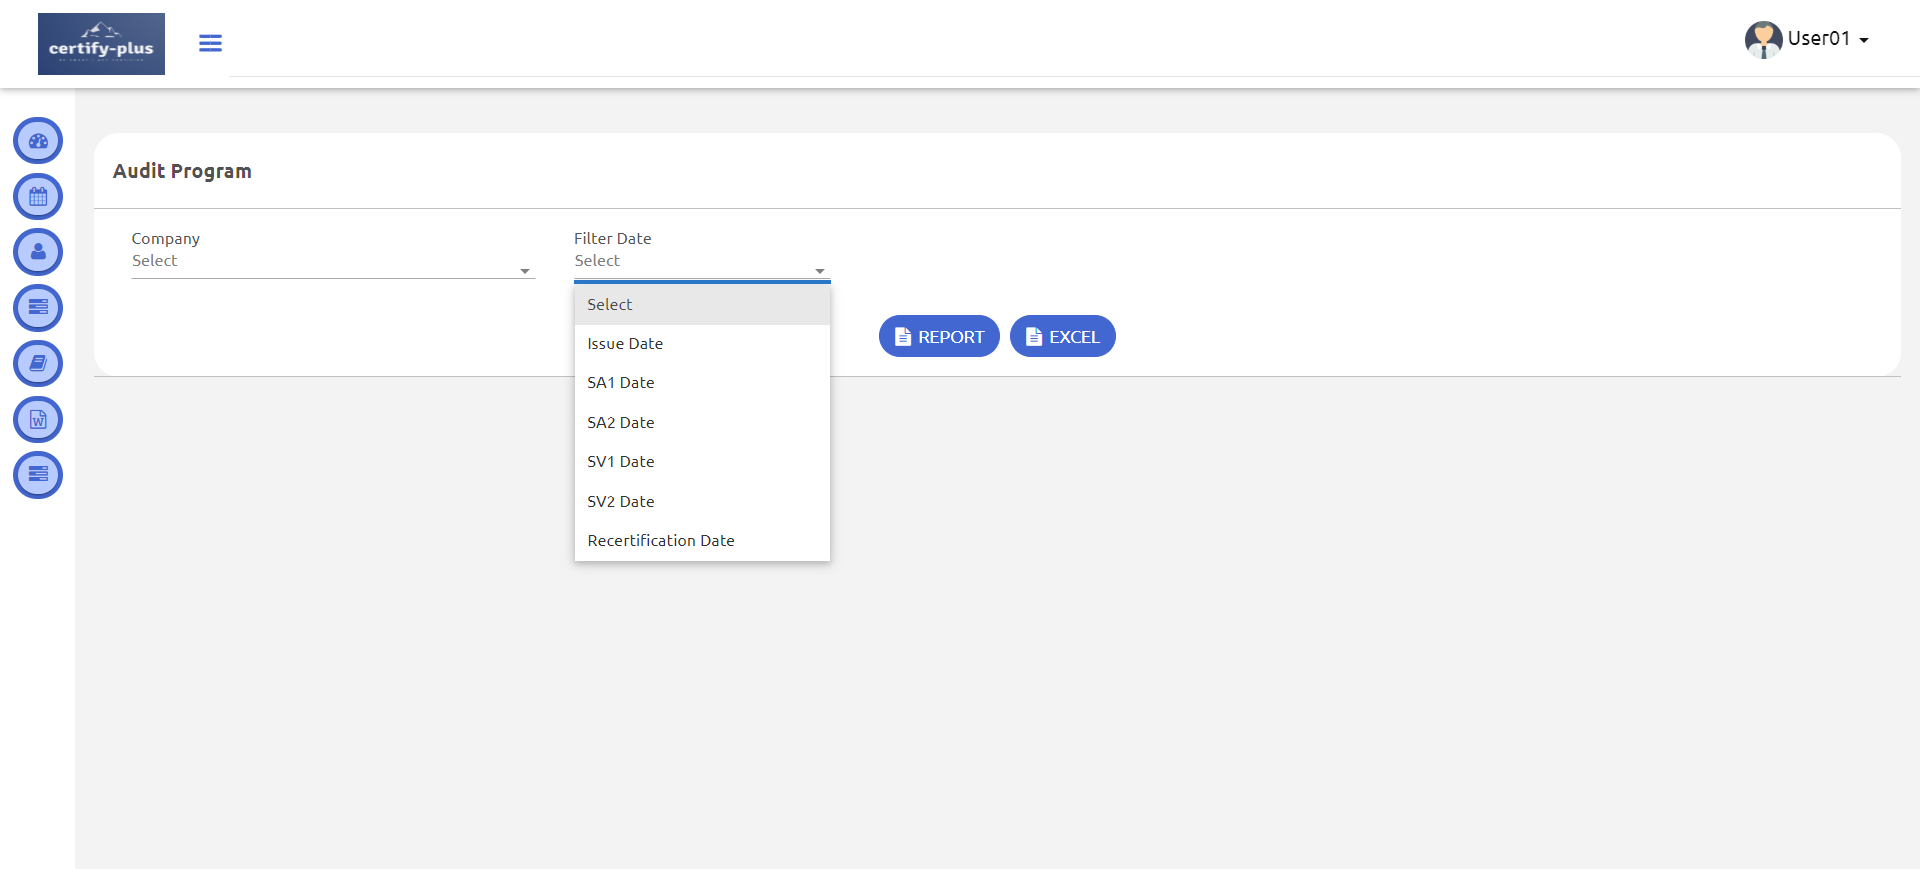1920x869 pixels.
Task: Open the Word document sidebar icon
Action: pyautogui.click(x=38, y=420)
